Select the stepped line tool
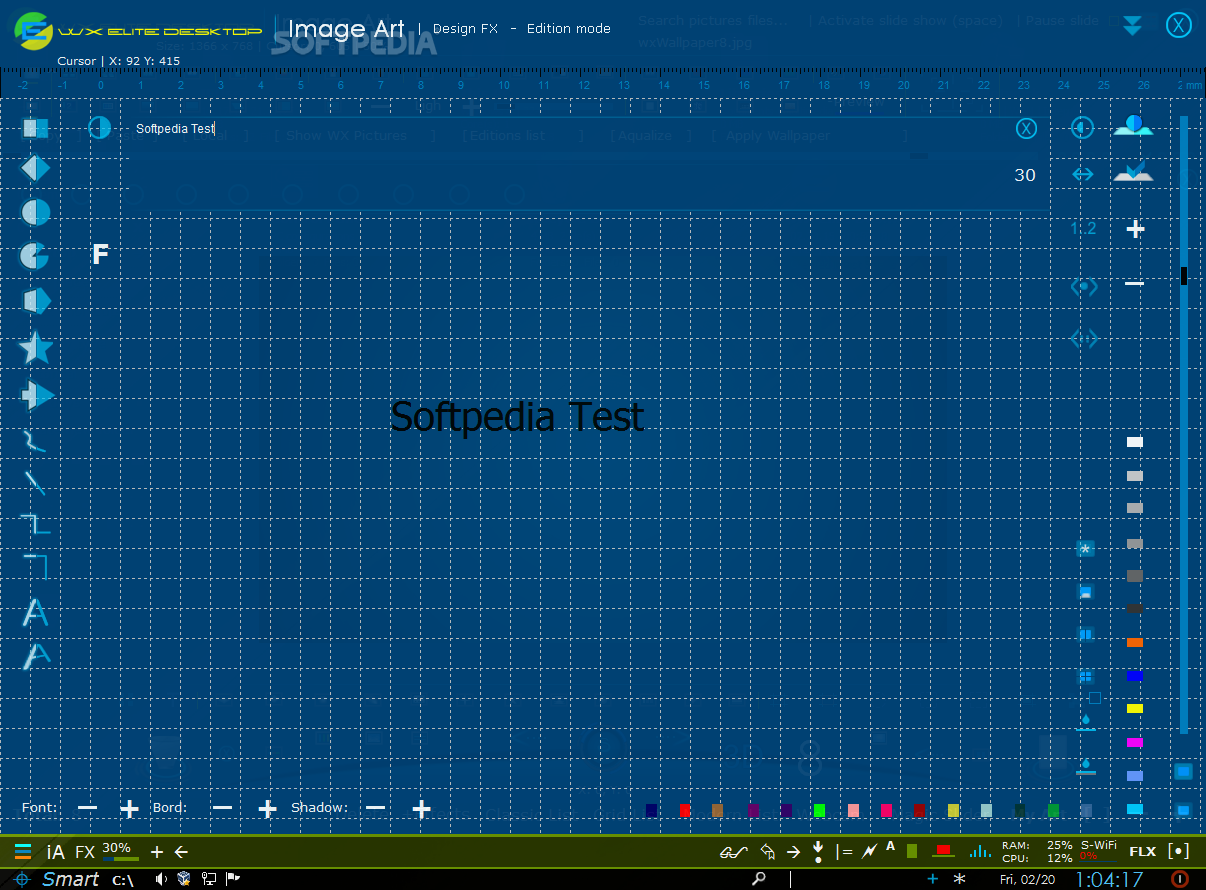 click(x=35, y=524)
